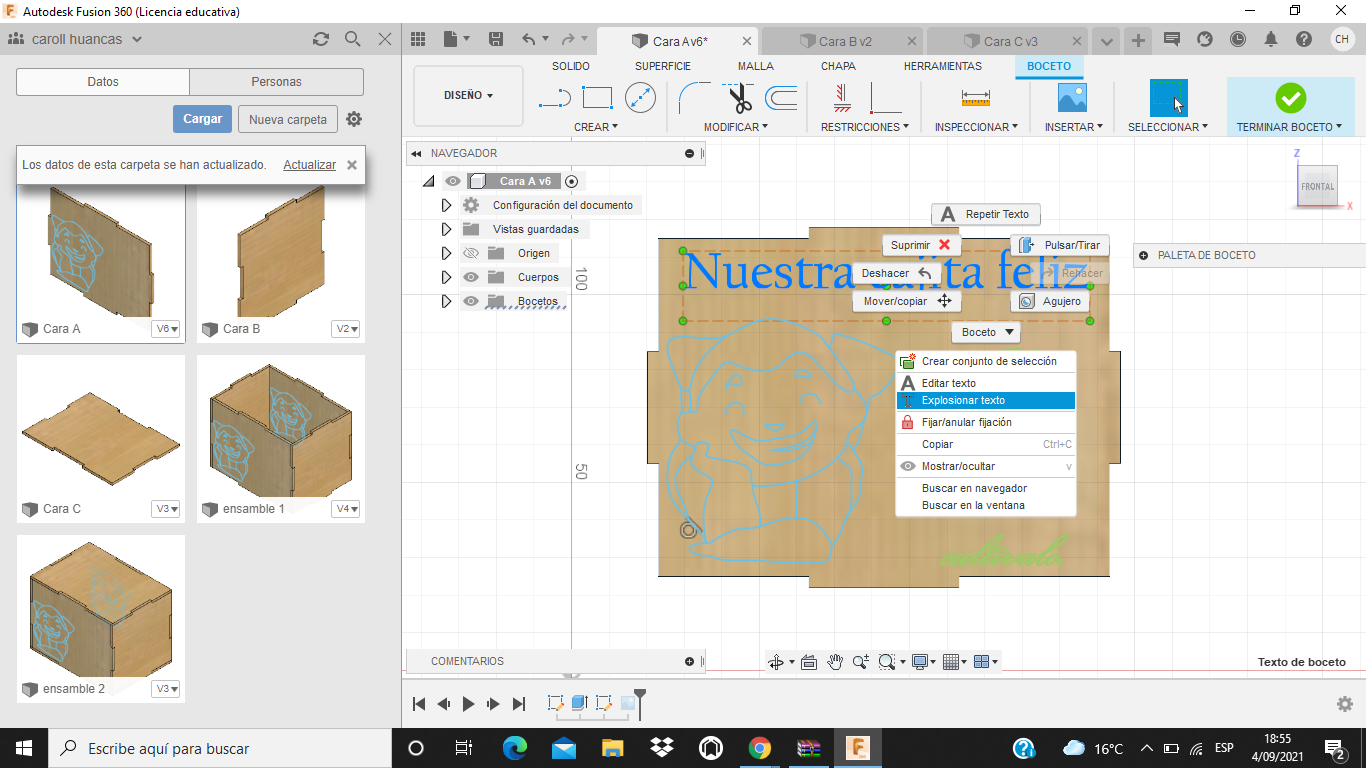Click the green Finish Sketch checkmark
This screenshot has width=1366, height=768.
tap(1290, 98)
